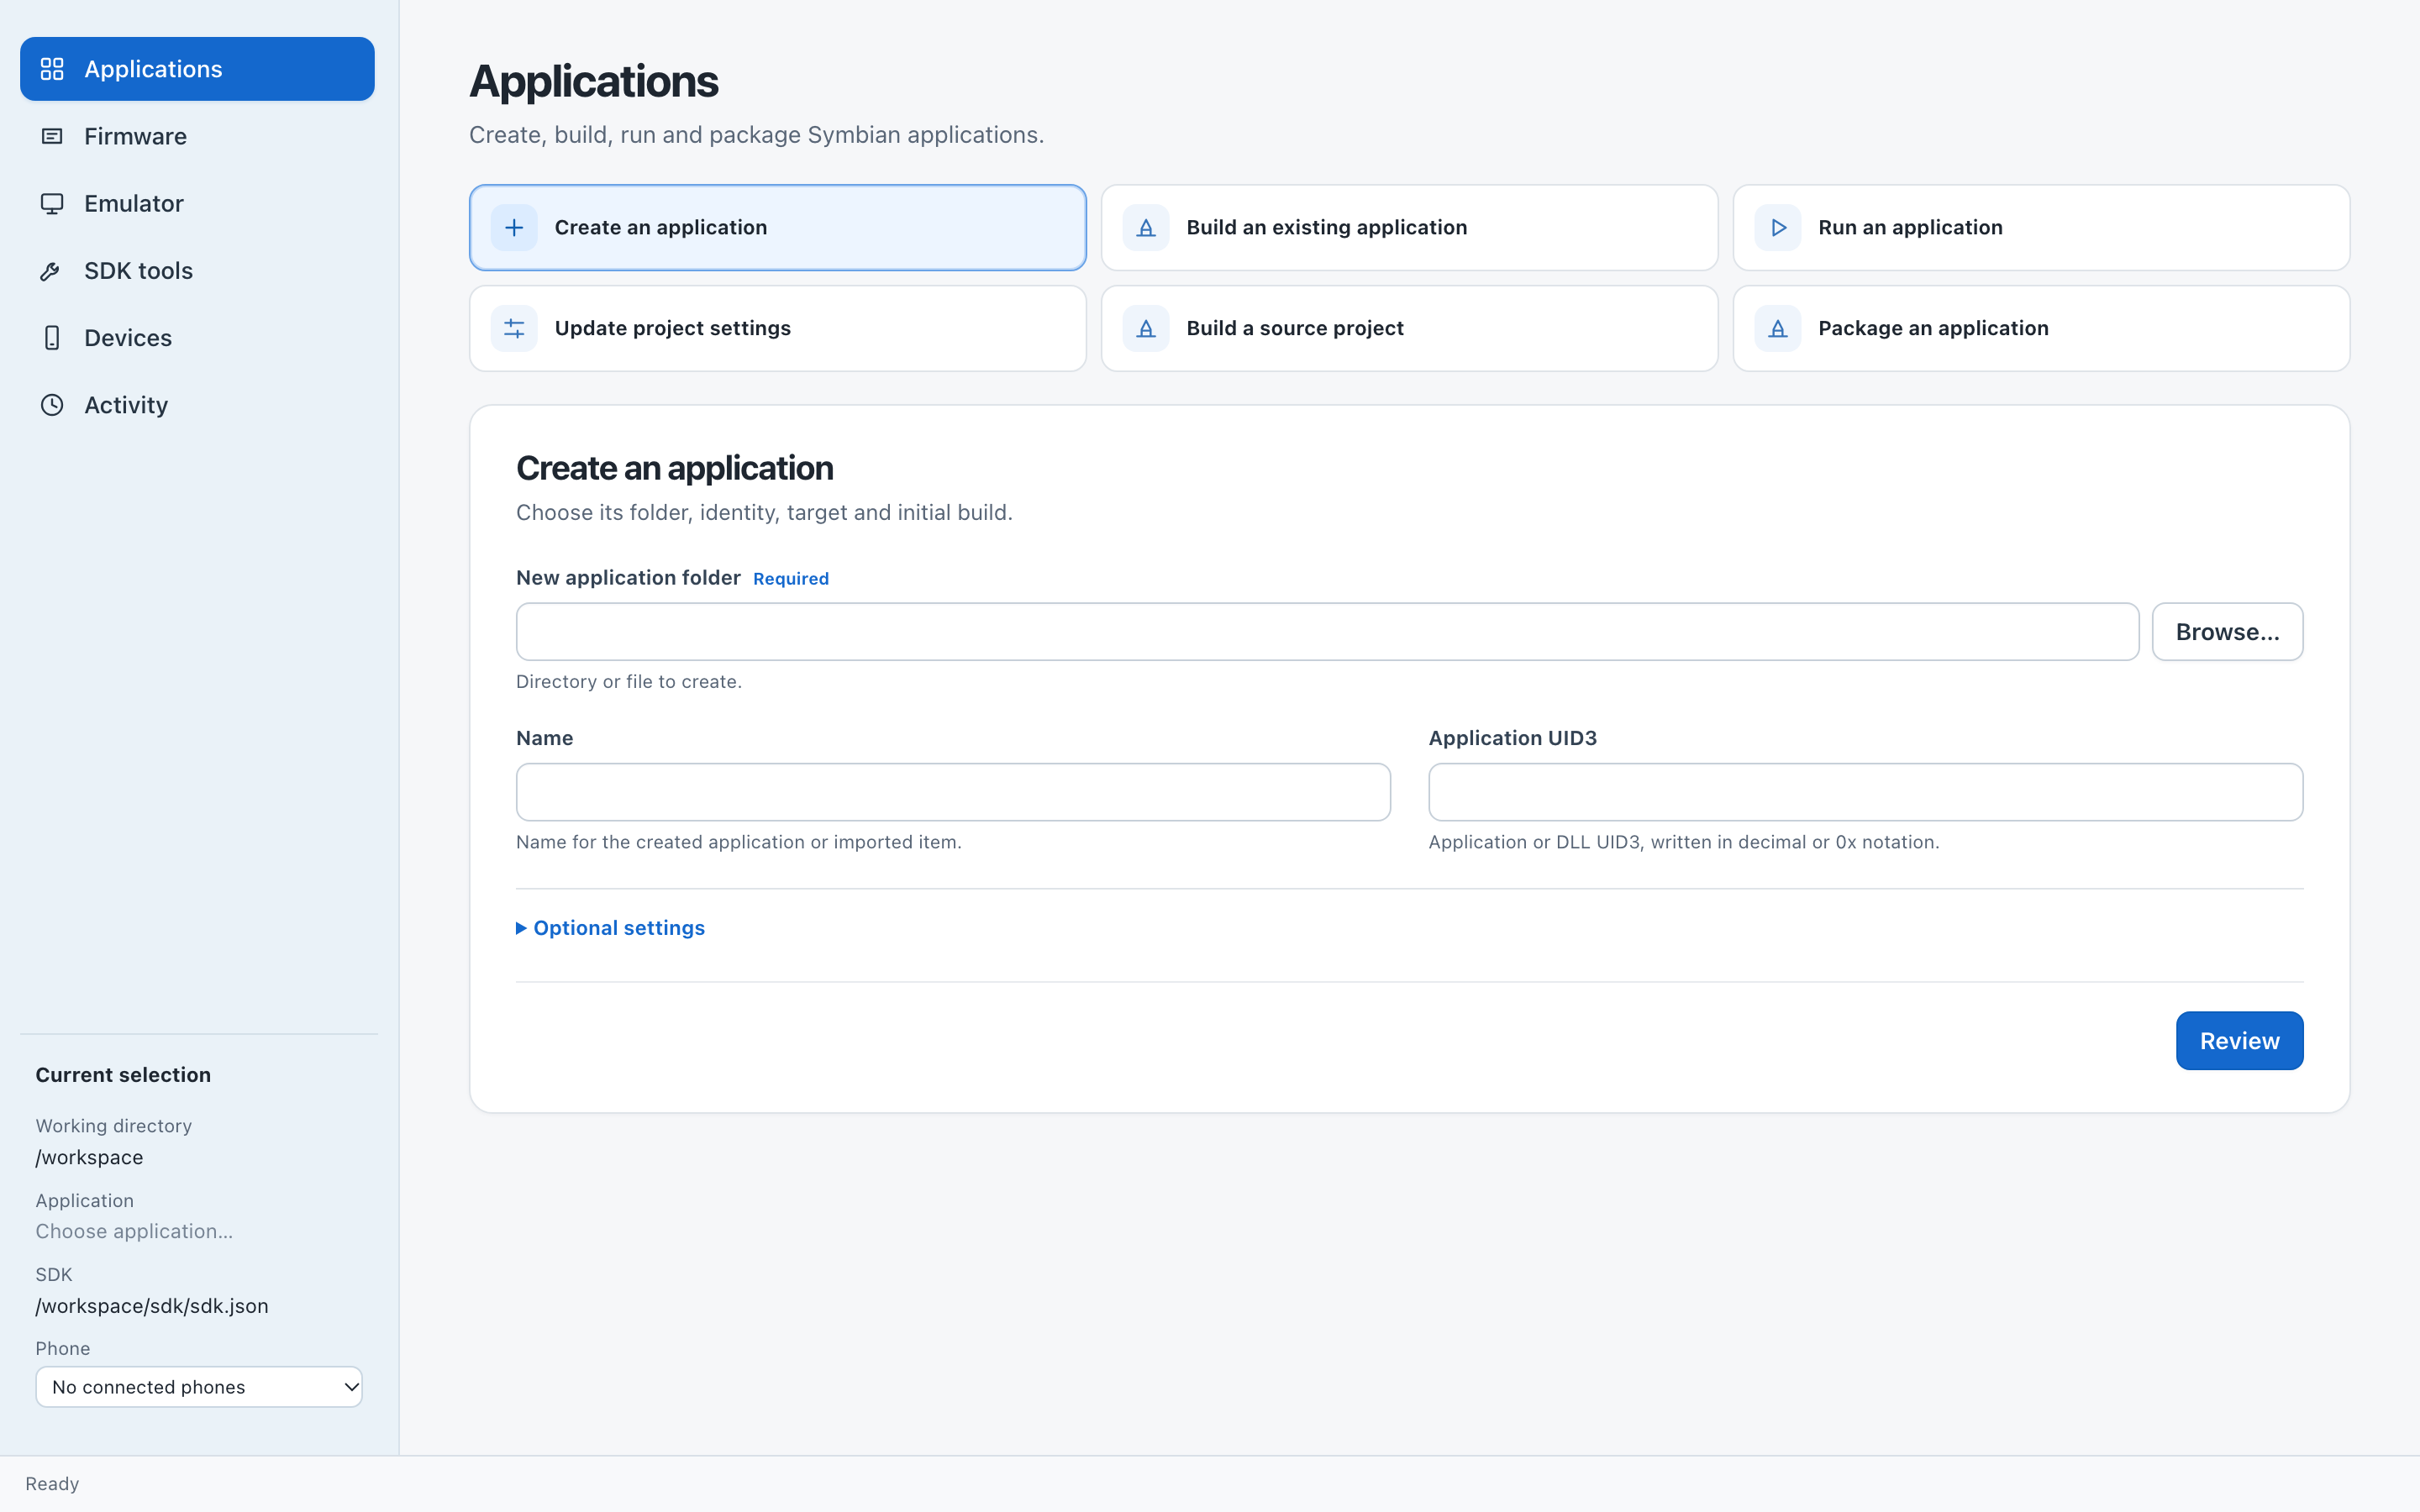Screen dimensions: 2420x1512
Task: Open the Firmware section
Action: pos(197,136)
